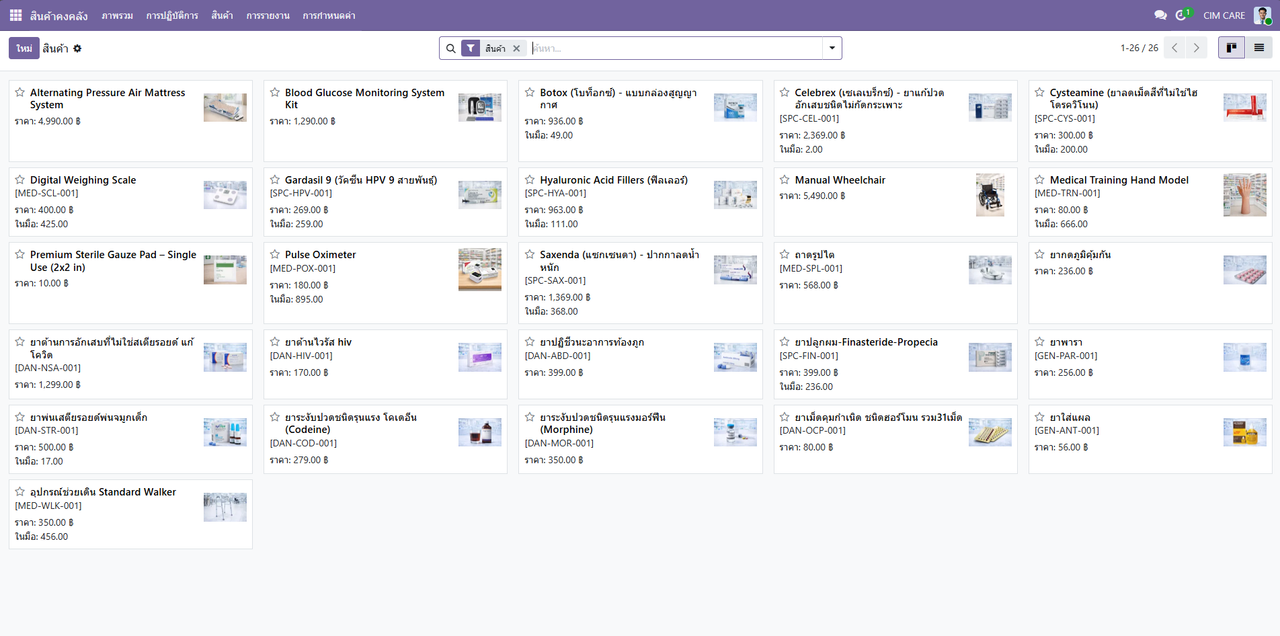Click the Manual Wheelchair thumbnail image
This screenshot has height=636, width=1280.
(990, 195)
